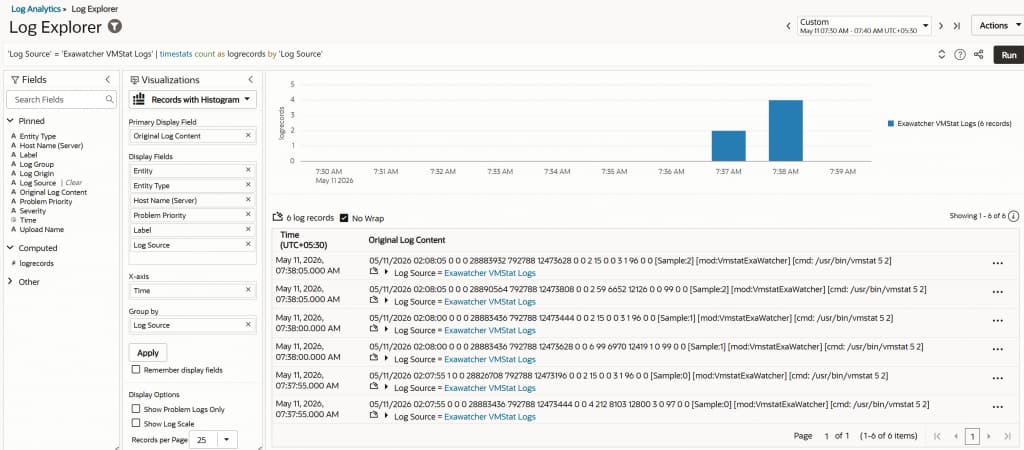
Task: Expand the query editor arrows icon
Action: pos(942,55)
